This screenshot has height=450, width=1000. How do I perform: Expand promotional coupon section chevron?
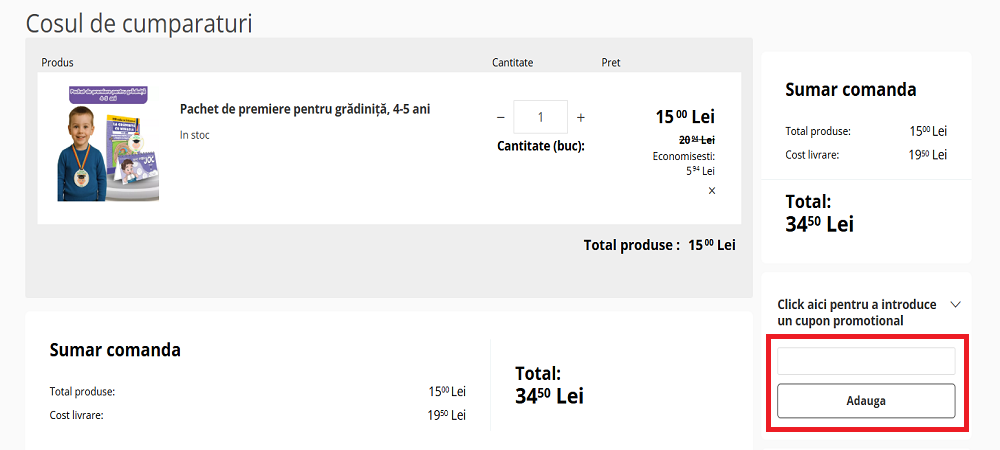tap(955, 304)
